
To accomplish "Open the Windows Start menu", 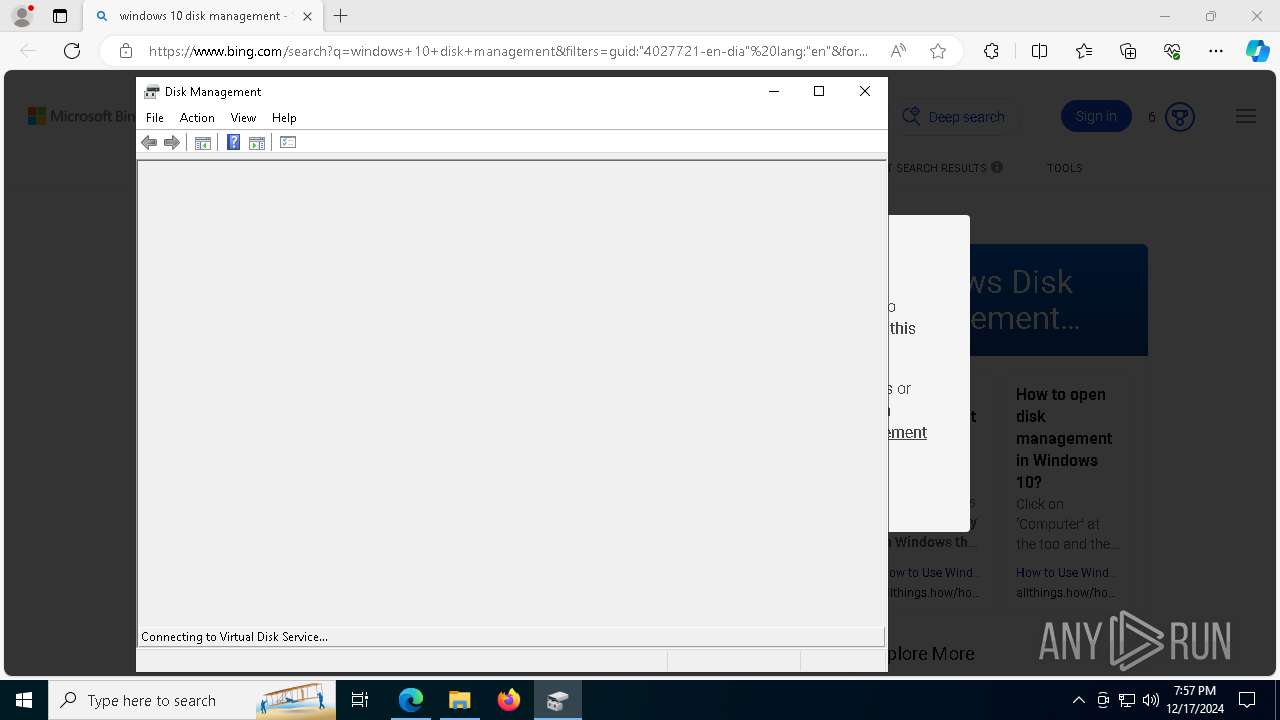I will click(24, 700).
